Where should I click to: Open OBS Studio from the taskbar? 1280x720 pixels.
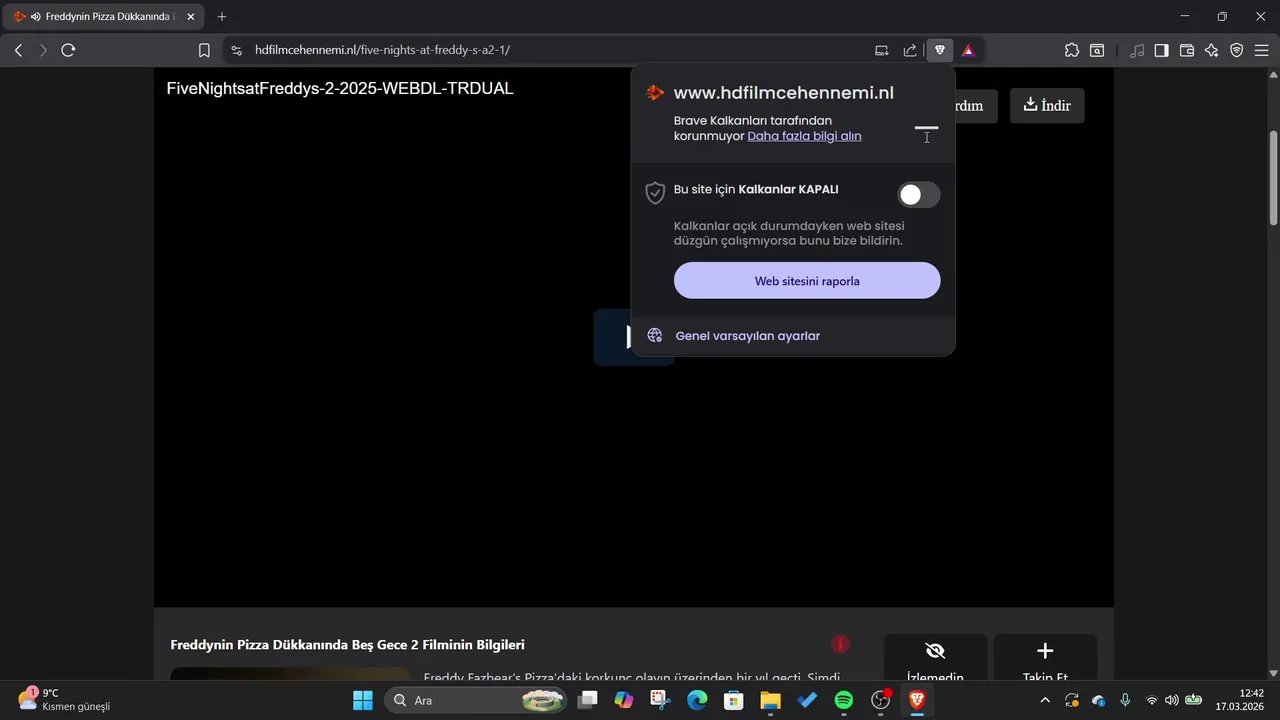[x=880, y=700]
